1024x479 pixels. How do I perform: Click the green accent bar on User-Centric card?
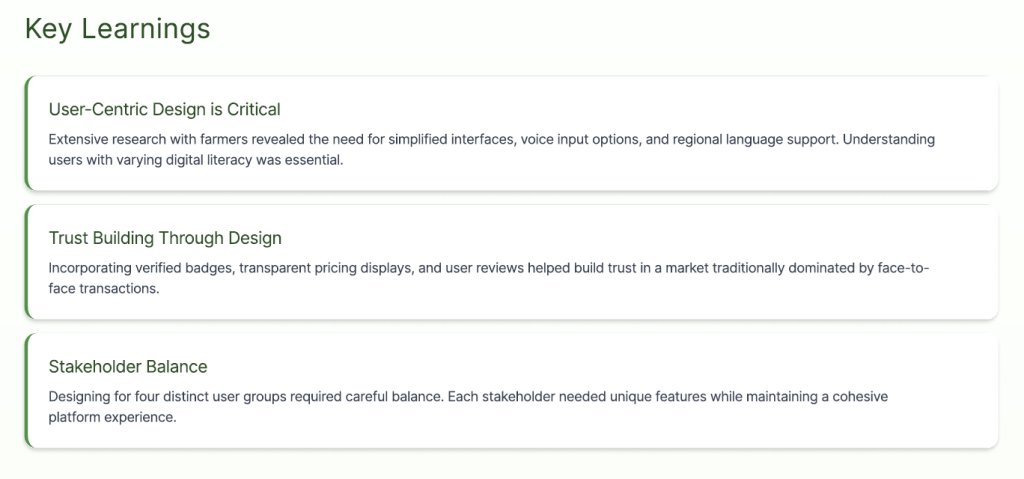coord(27,133)
